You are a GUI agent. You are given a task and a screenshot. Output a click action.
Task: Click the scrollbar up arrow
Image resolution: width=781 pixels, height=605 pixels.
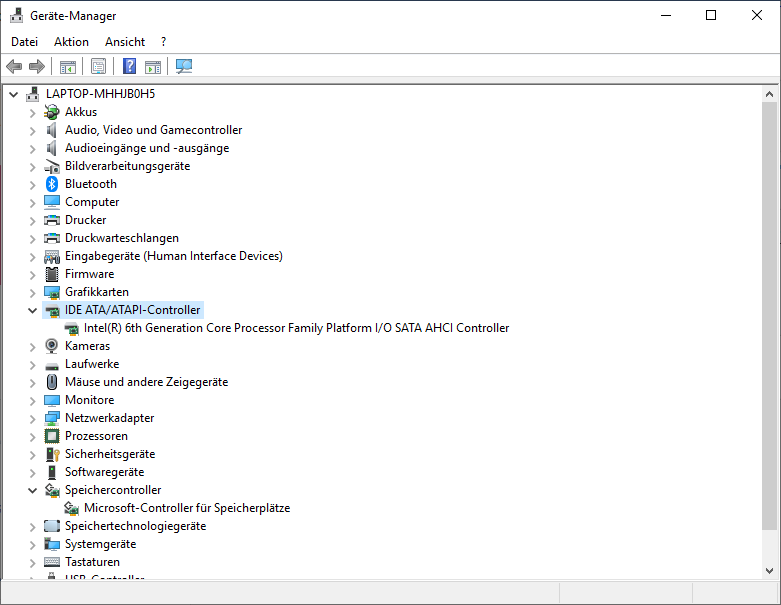pyautogui.click(x=769, y=94)
